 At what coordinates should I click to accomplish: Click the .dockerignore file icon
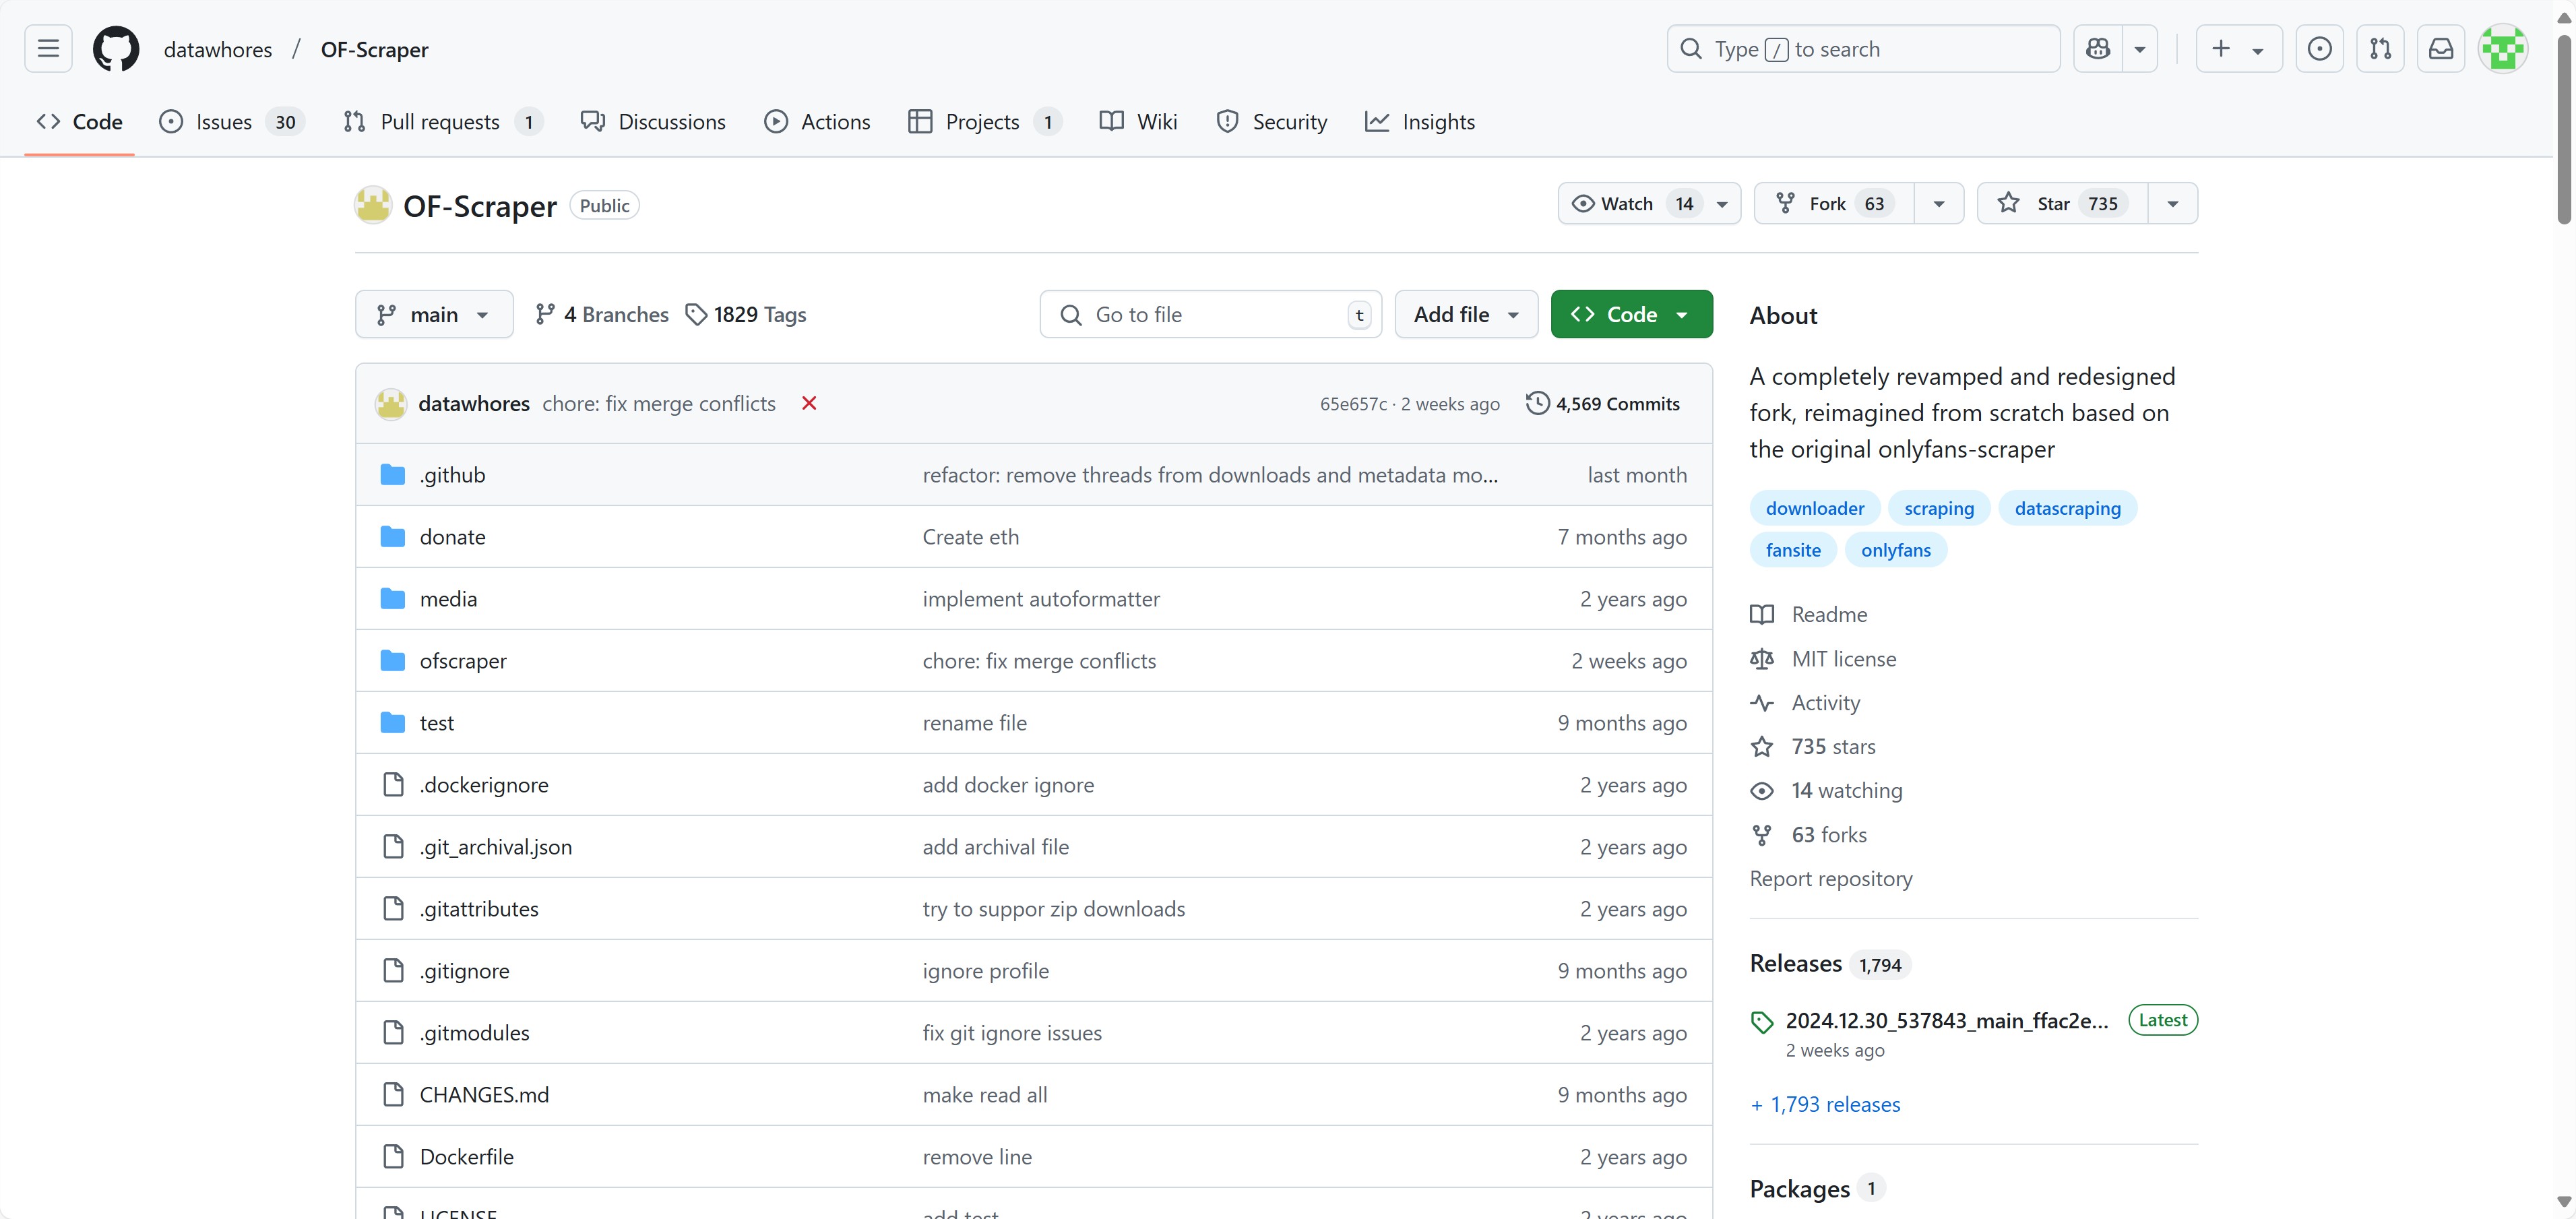(394, 785)
